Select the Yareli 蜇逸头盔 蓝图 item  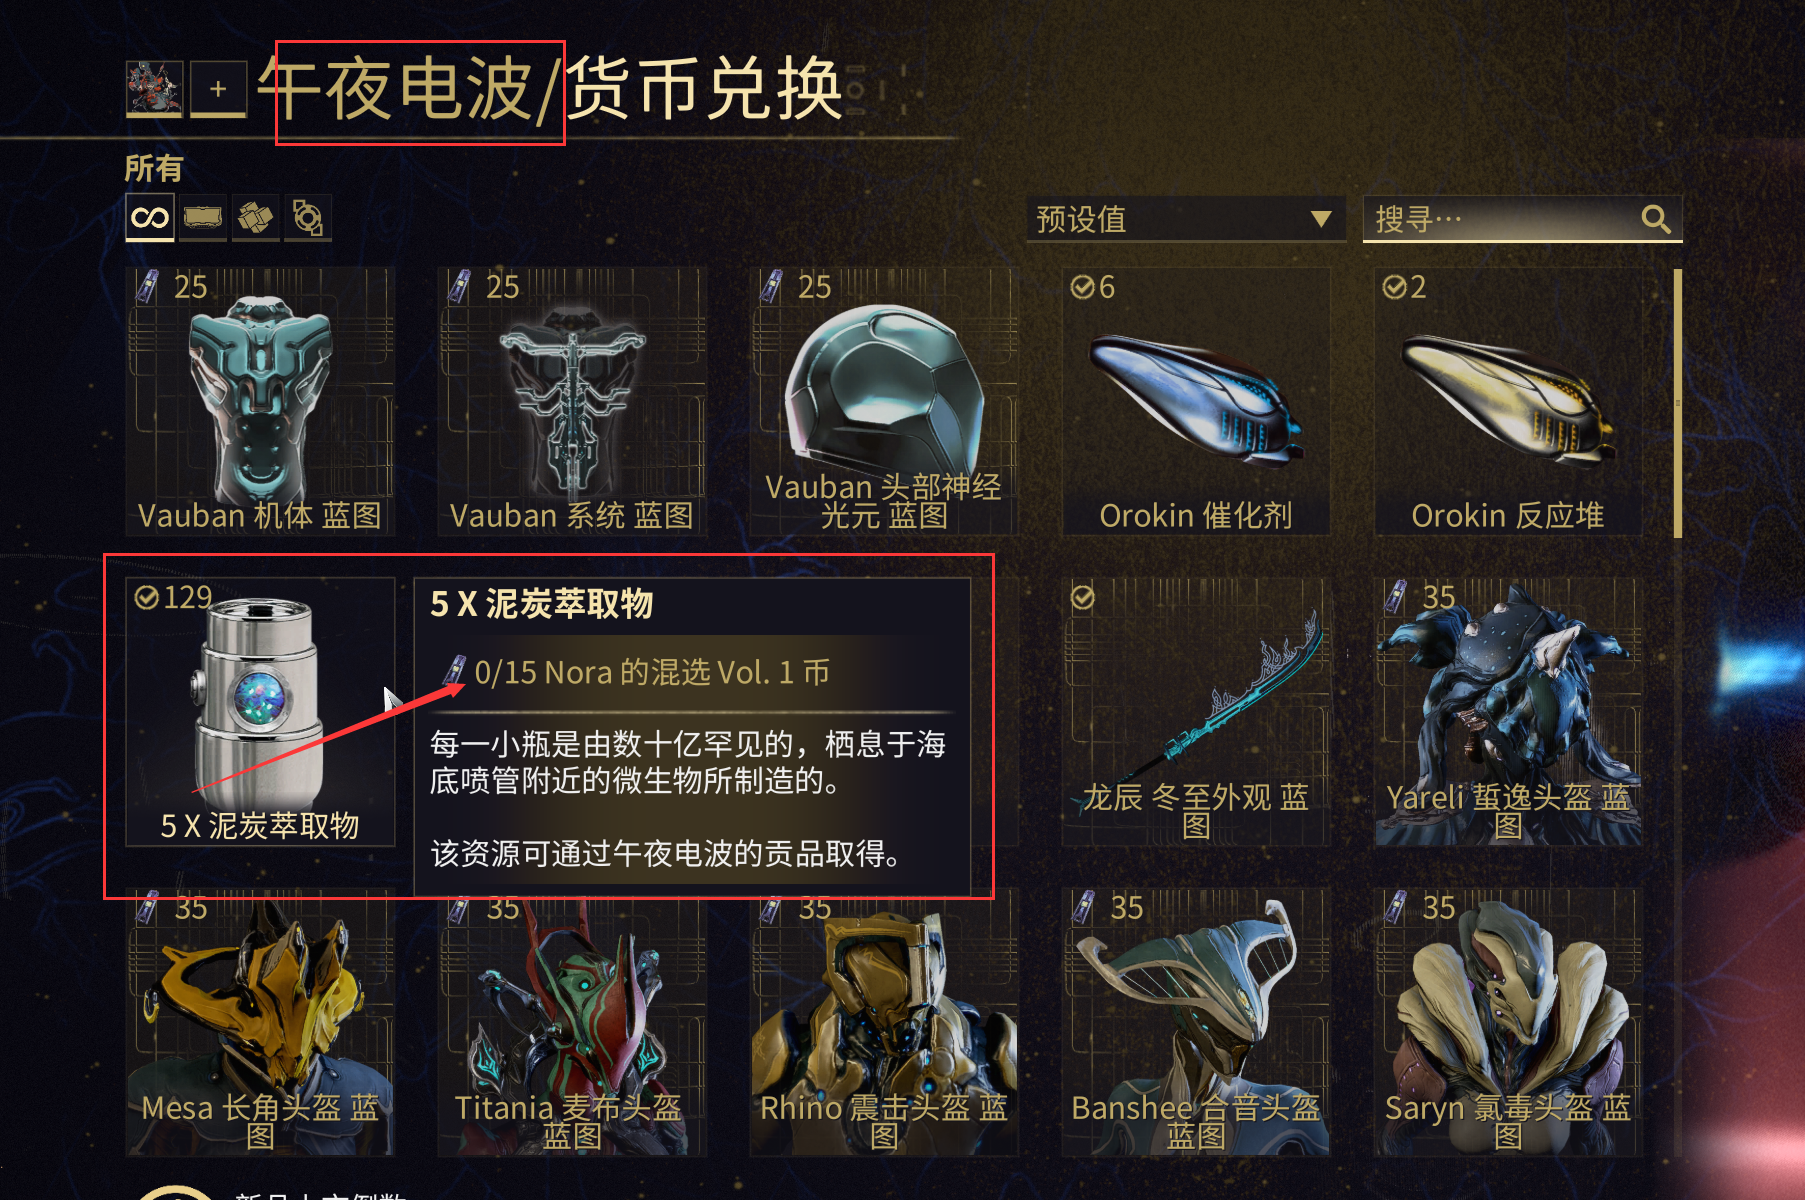tap(1508, 712)
